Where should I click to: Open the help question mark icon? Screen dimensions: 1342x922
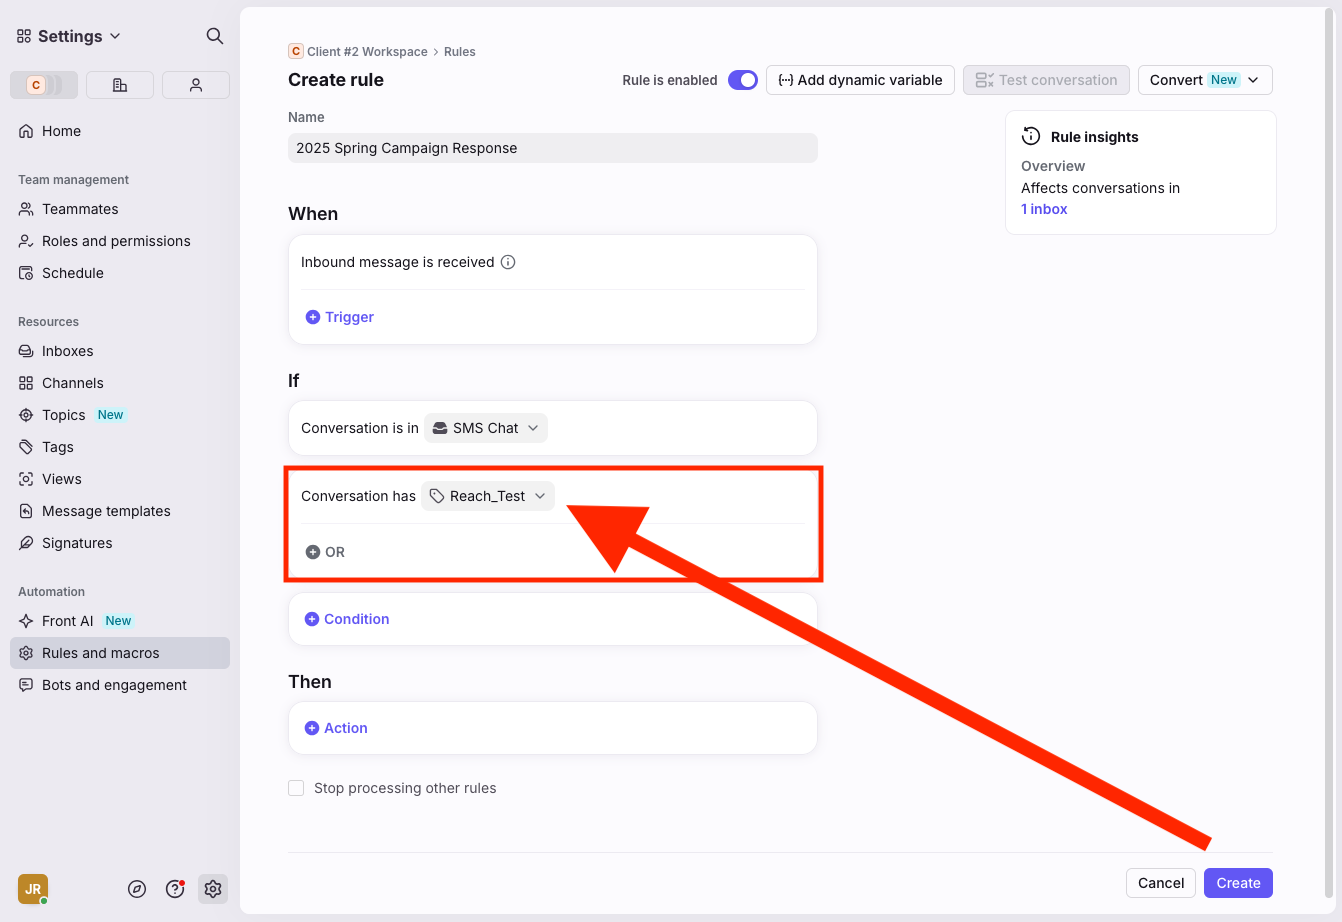[175, 889]
